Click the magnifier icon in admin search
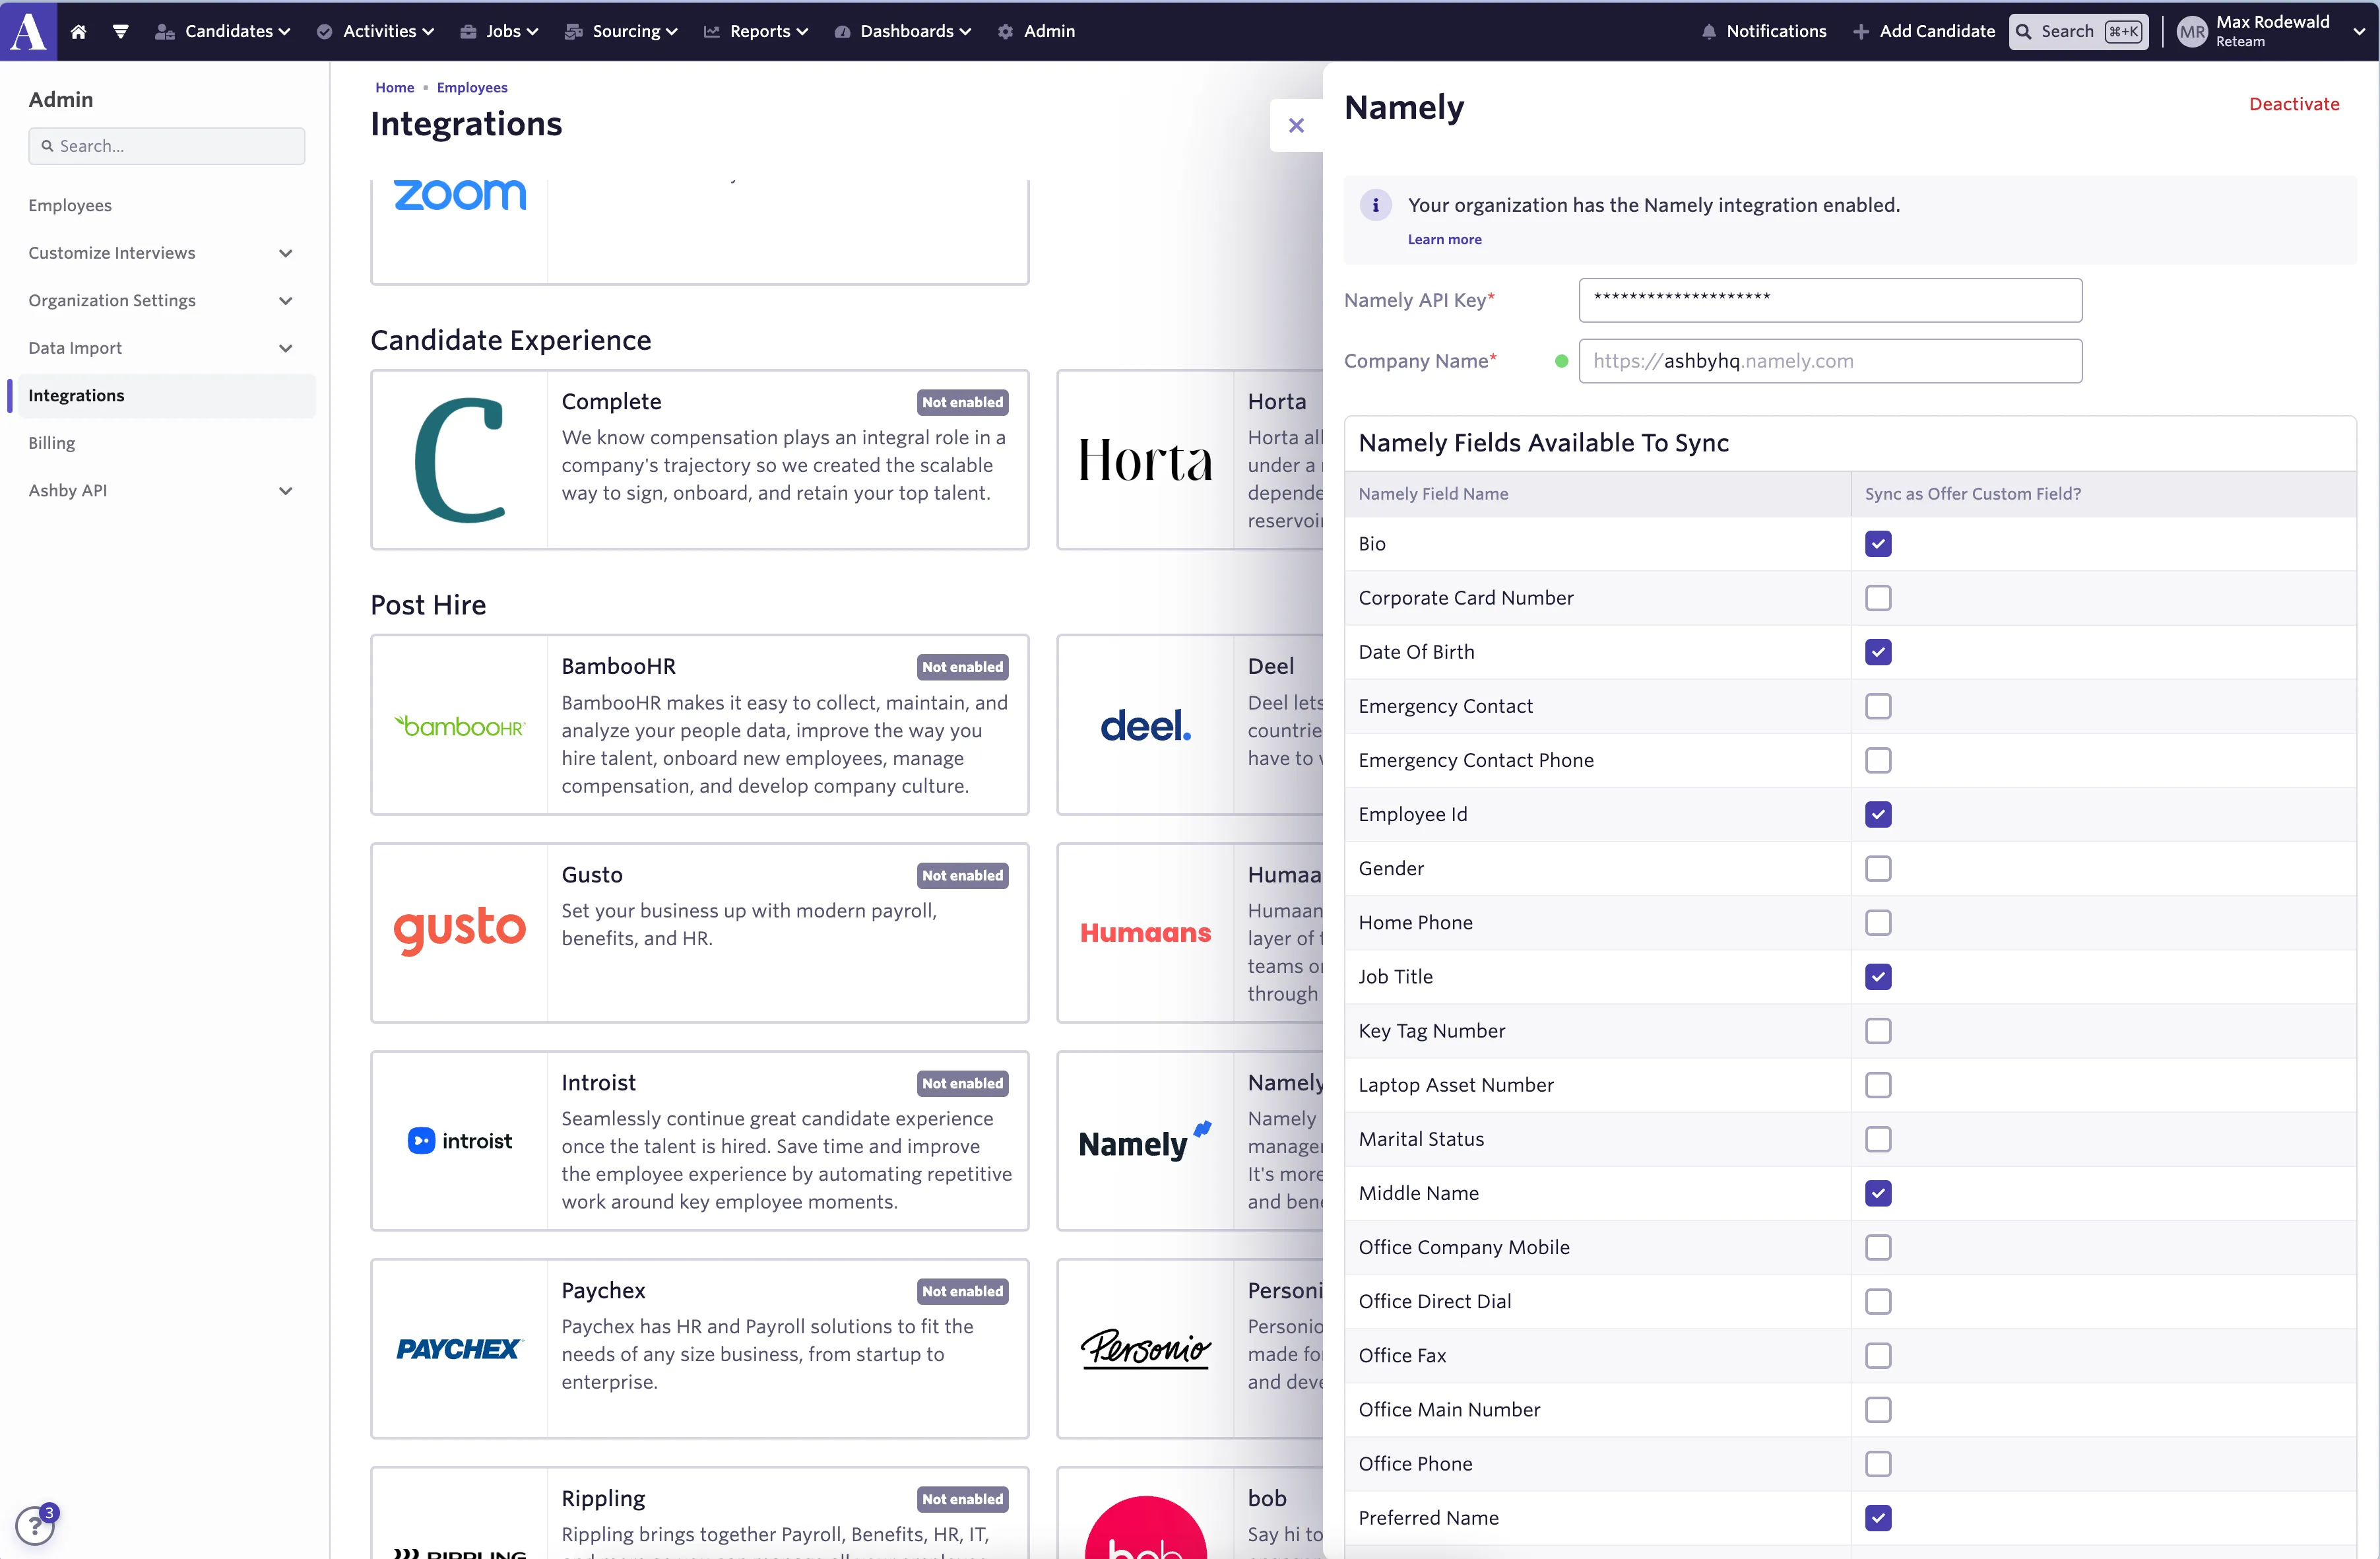The width and height of the screenshot is (2380, 1559). tap(47, 146)
